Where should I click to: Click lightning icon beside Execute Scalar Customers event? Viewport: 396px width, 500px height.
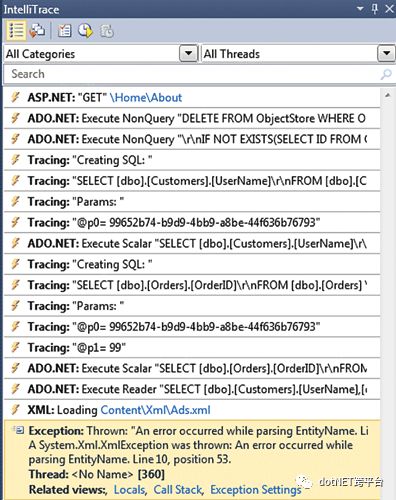coord(15,243)
